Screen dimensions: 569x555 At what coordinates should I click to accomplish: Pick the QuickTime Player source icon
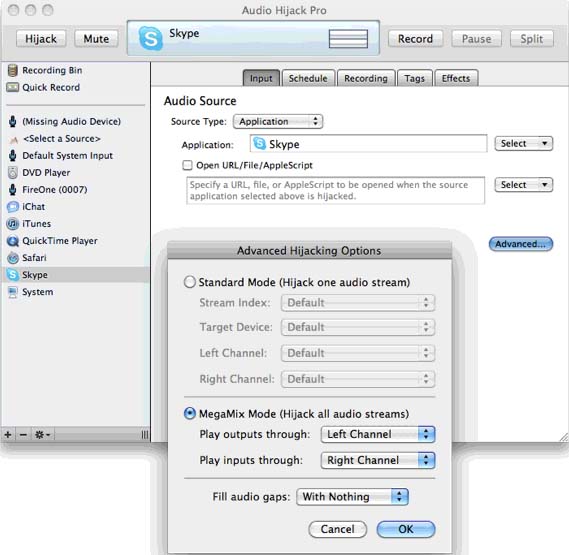tap(13, 241)
